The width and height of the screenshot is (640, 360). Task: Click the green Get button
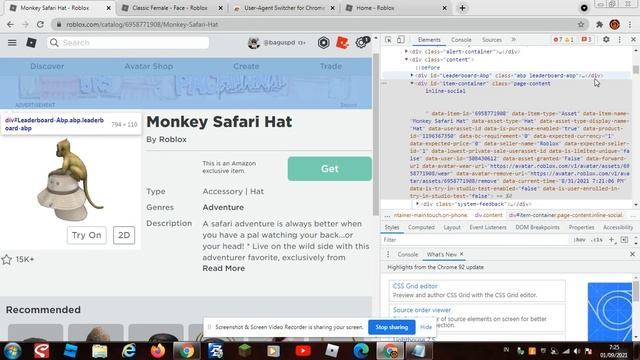click(x=329, y=169)
